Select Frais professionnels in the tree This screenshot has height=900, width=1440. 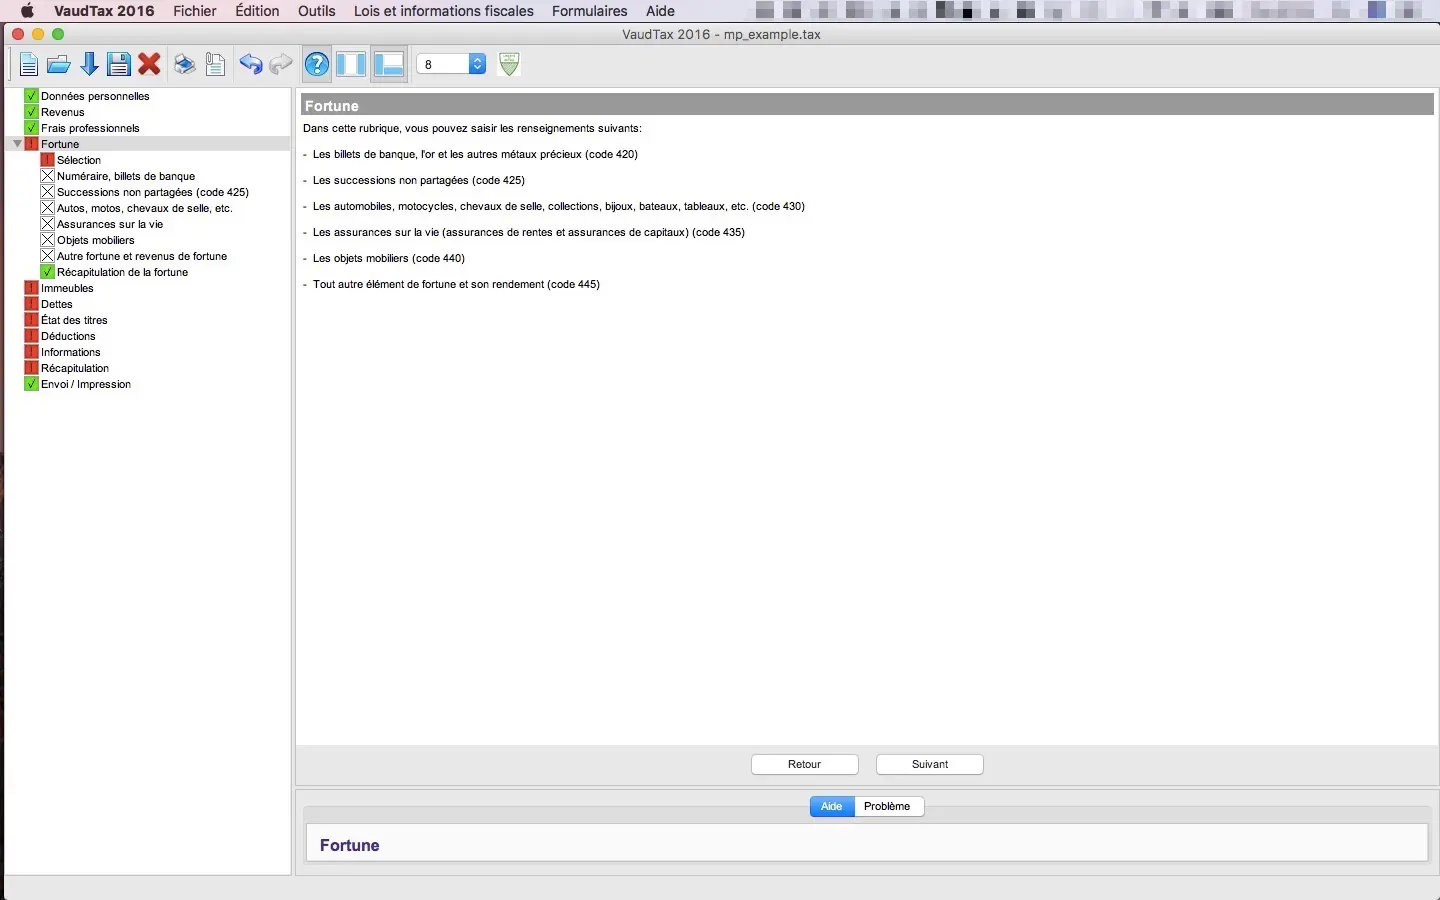tap(90, 128)
